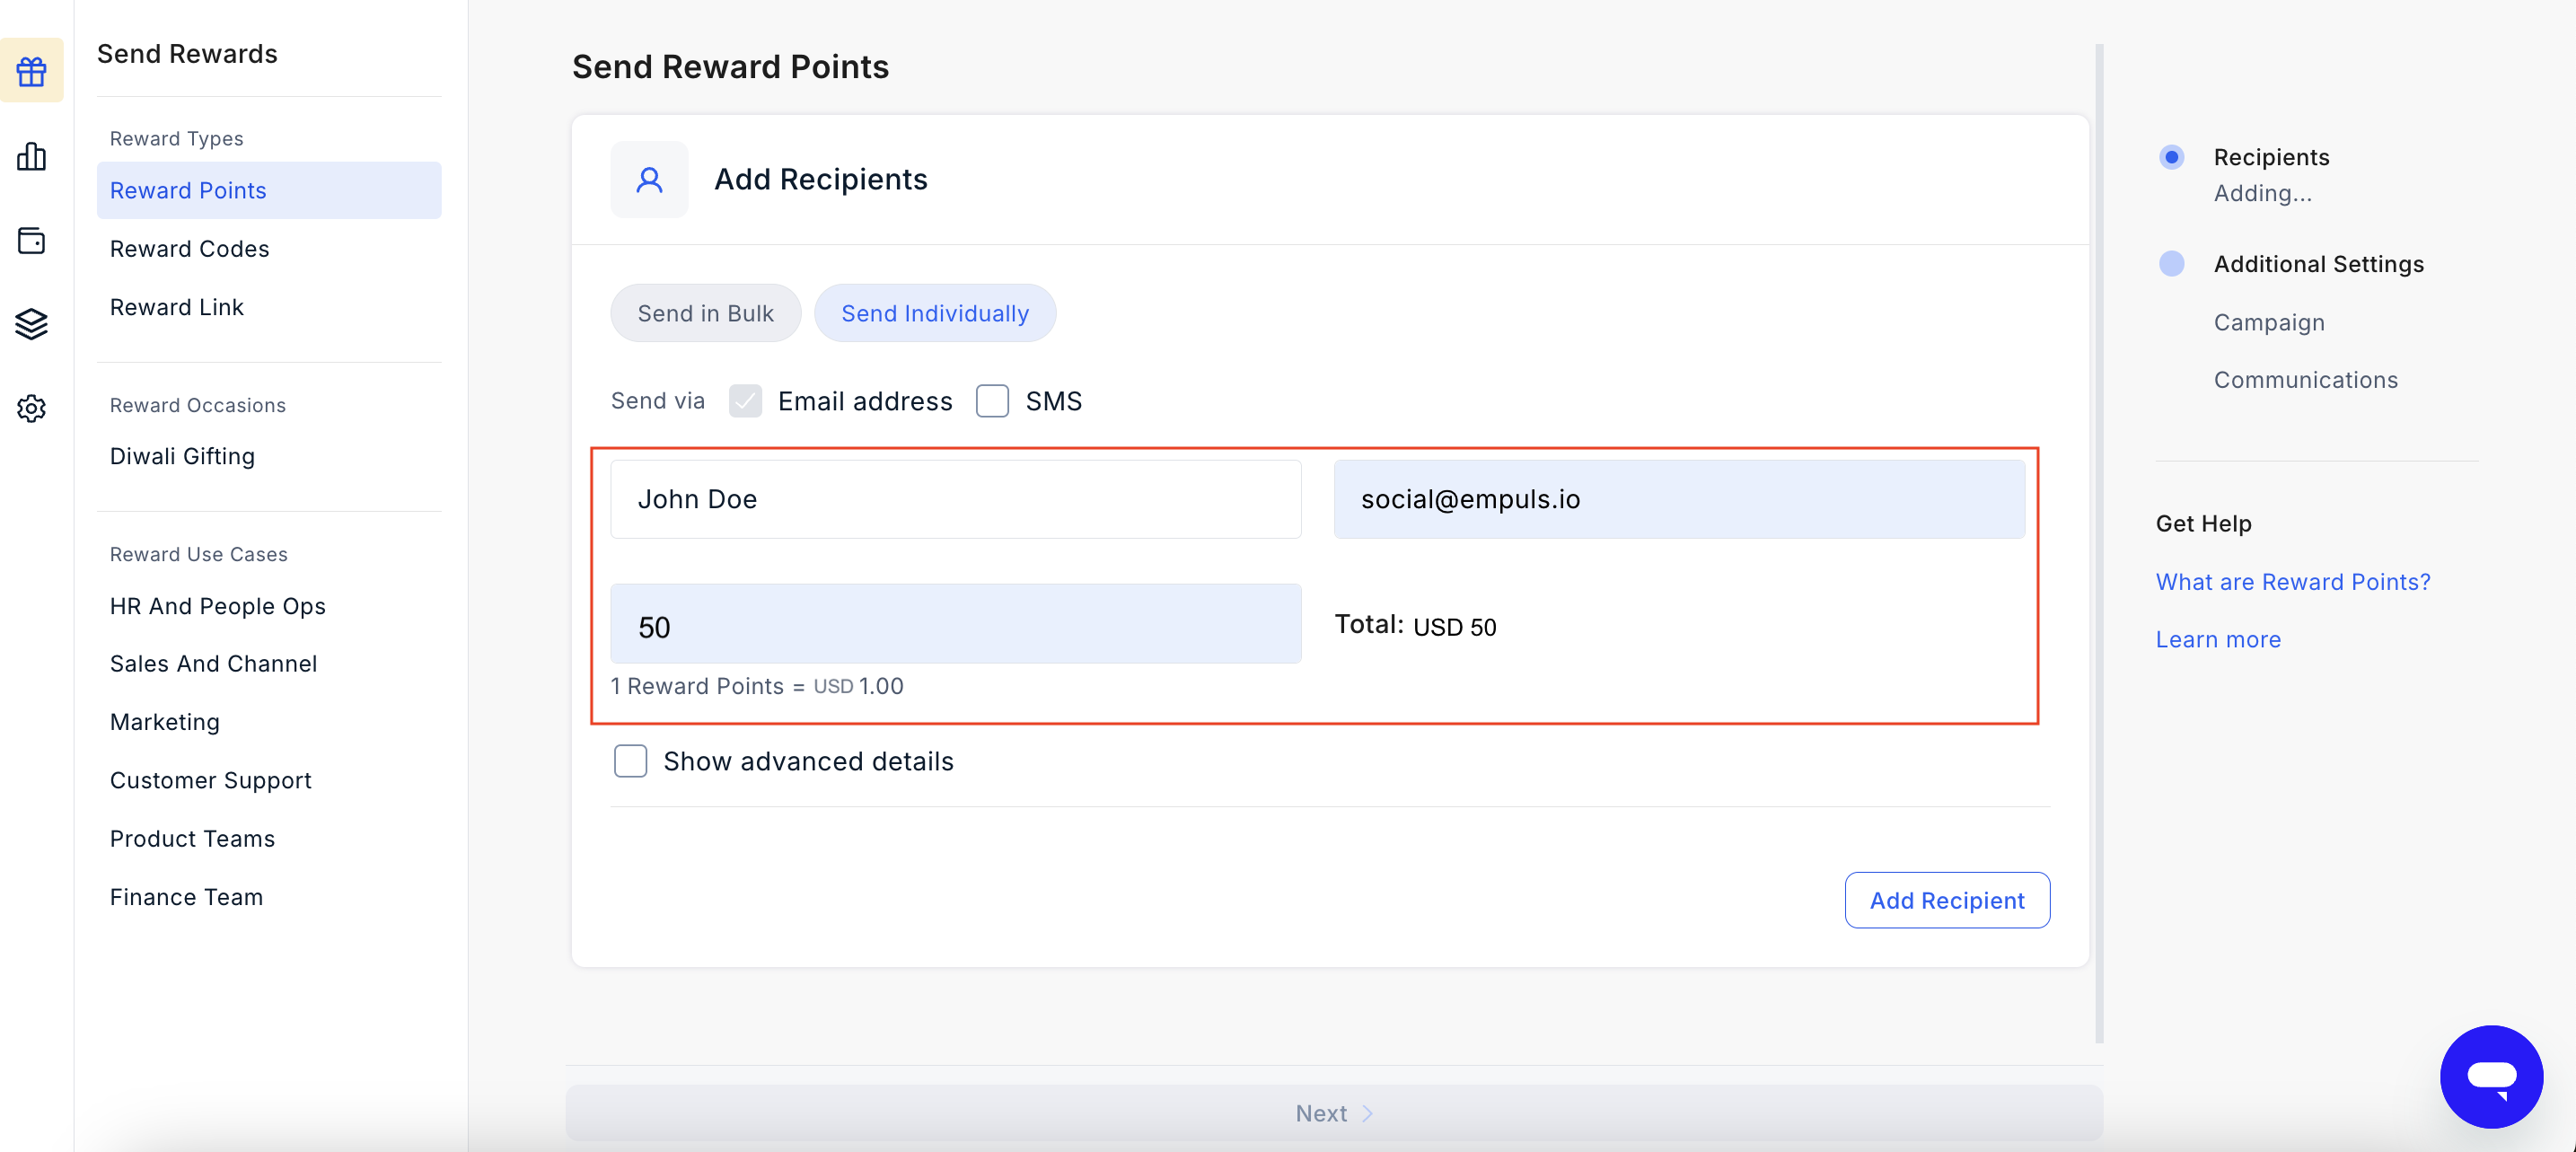
Task: Open Diwali Gifting occasion
Action: pos(182,456)
